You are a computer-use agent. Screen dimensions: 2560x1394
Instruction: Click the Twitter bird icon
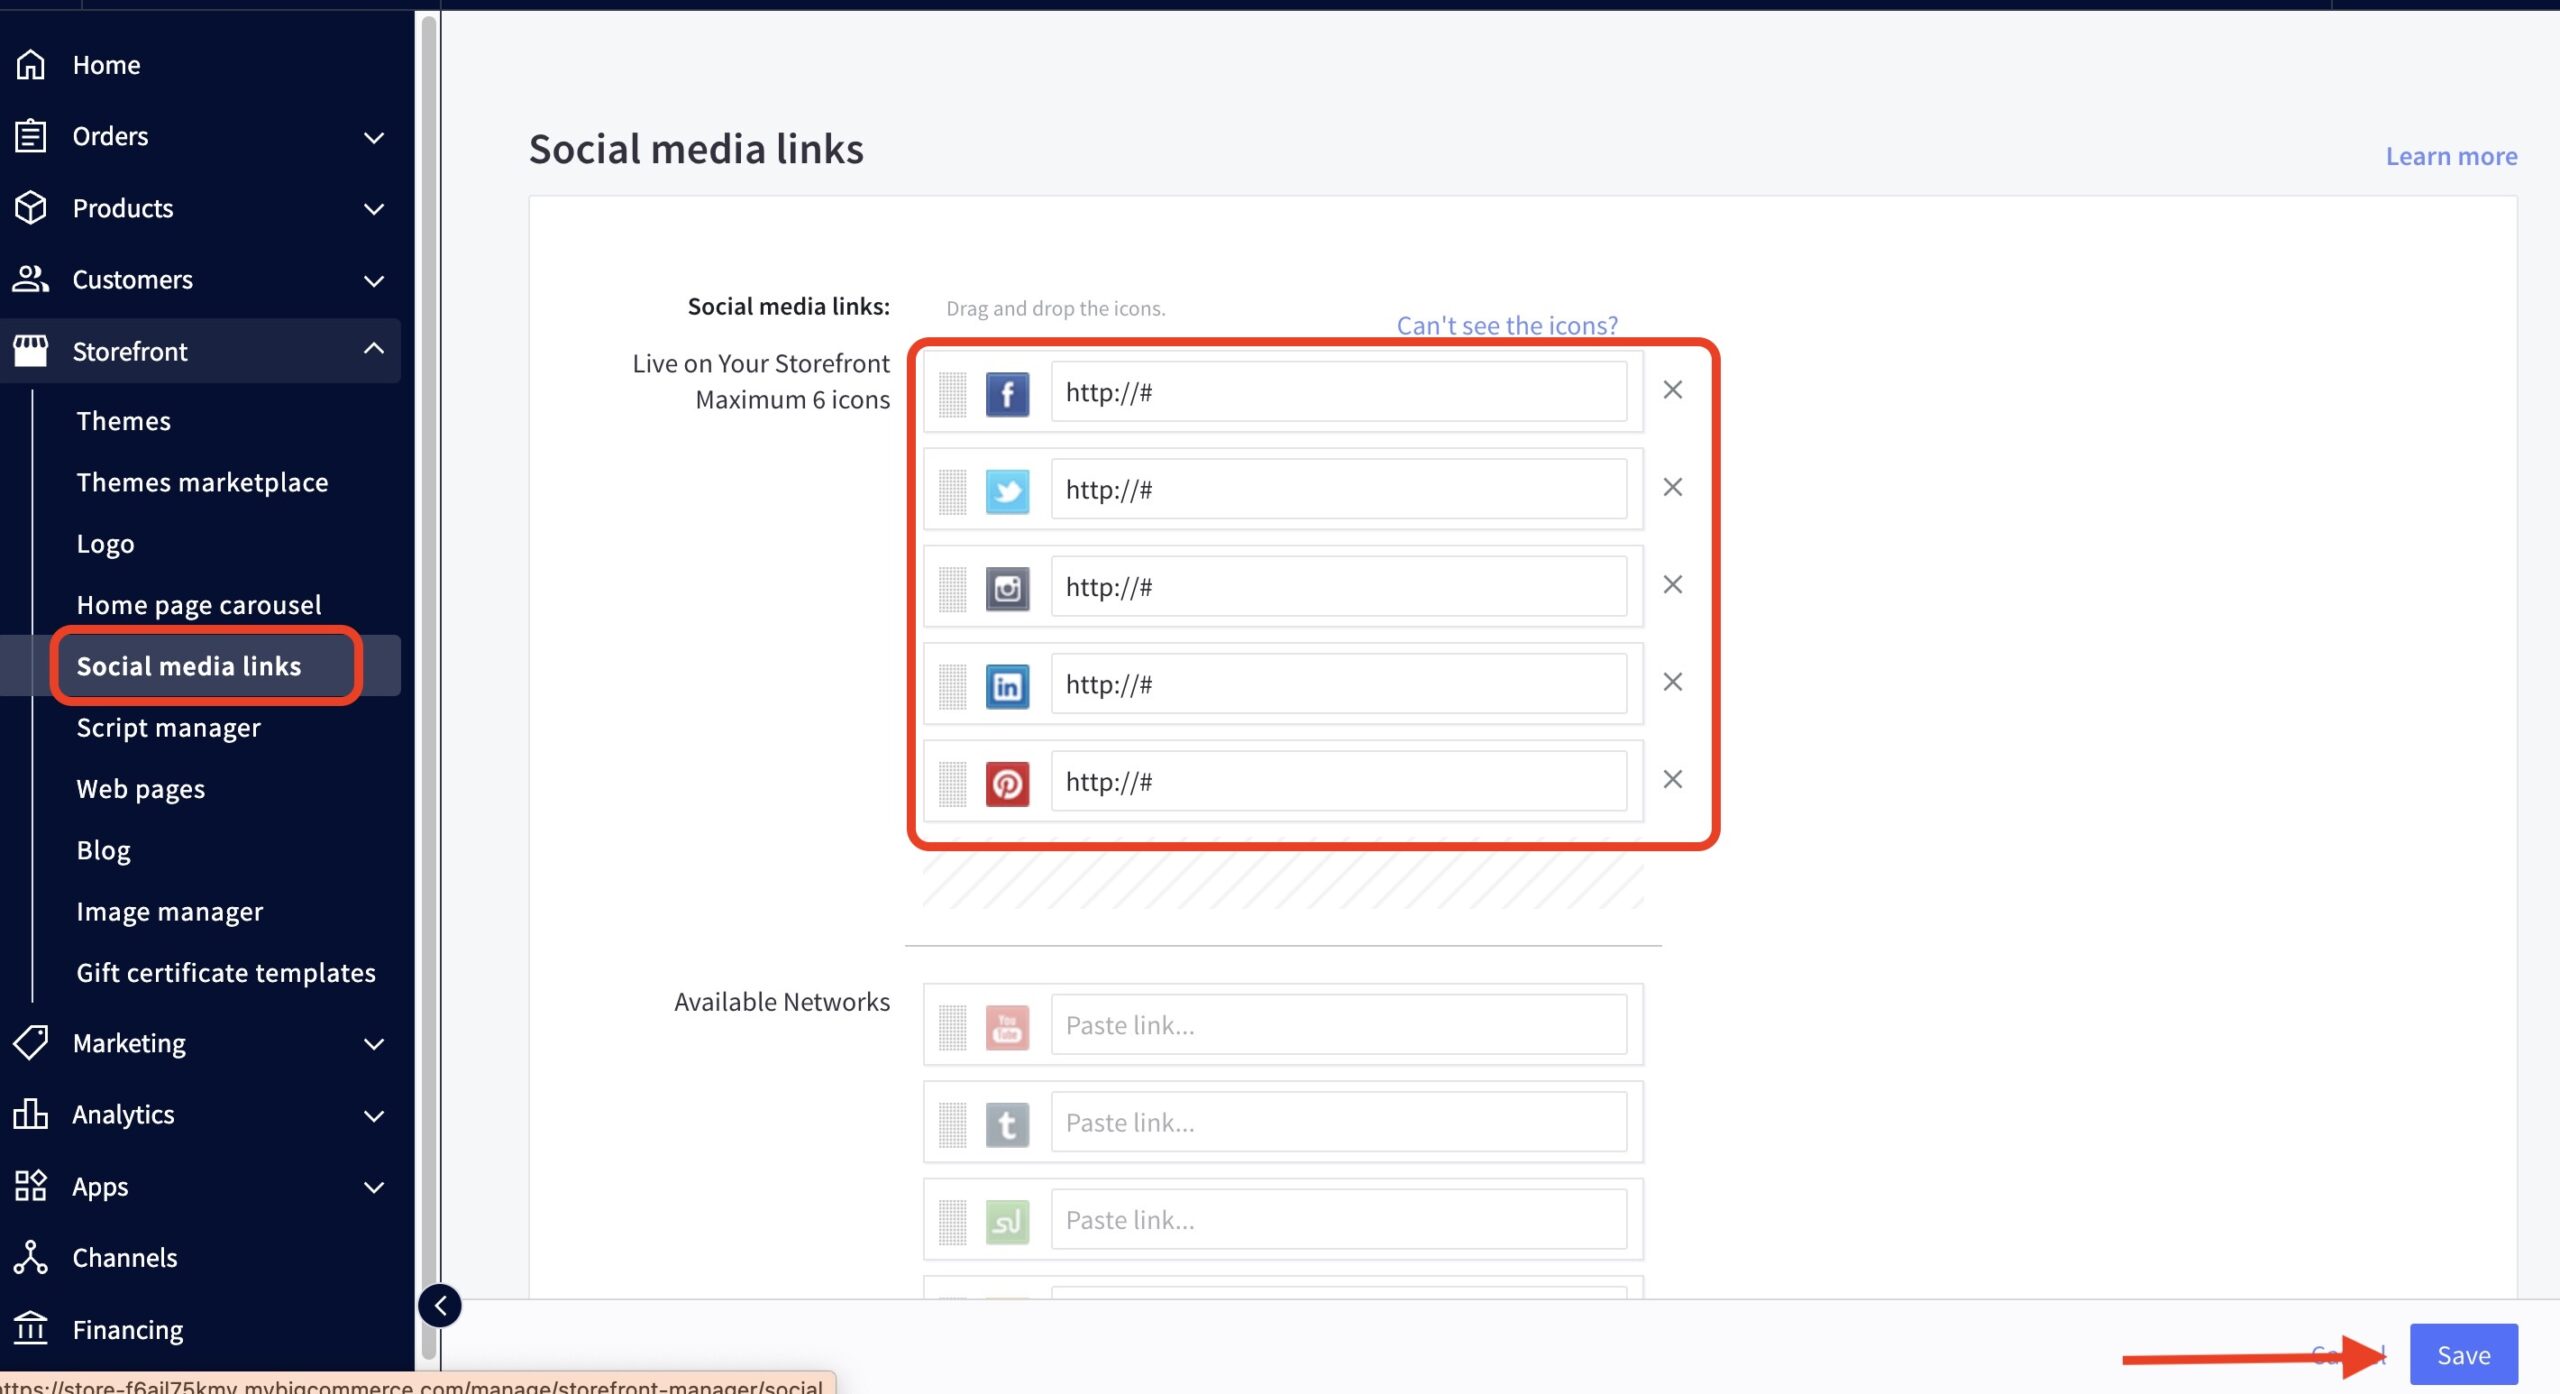click(1007, 490)
